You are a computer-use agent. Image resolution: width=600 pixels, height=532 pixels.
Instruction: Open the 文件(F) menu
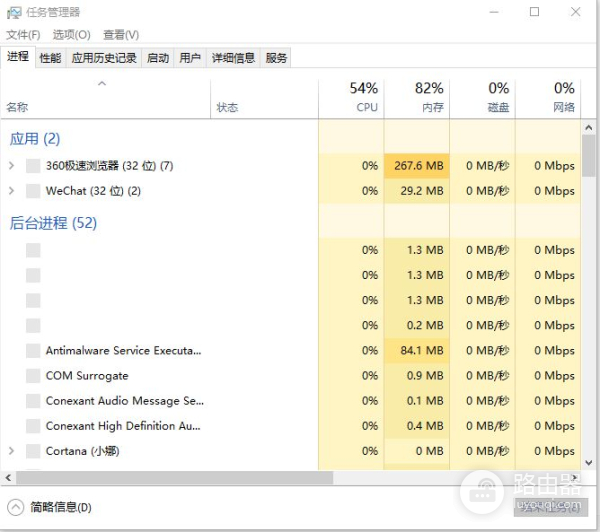[23, 35]
